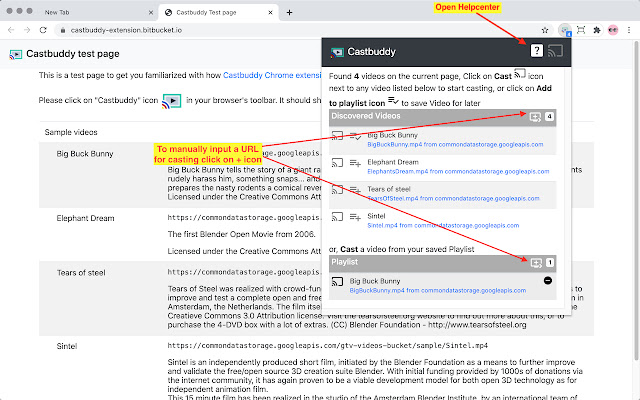Open BigBuckBunny.mp4 link in Discovered Videos
The height and width of the screenshot is (400, 640).
click(x=455, y=144)
